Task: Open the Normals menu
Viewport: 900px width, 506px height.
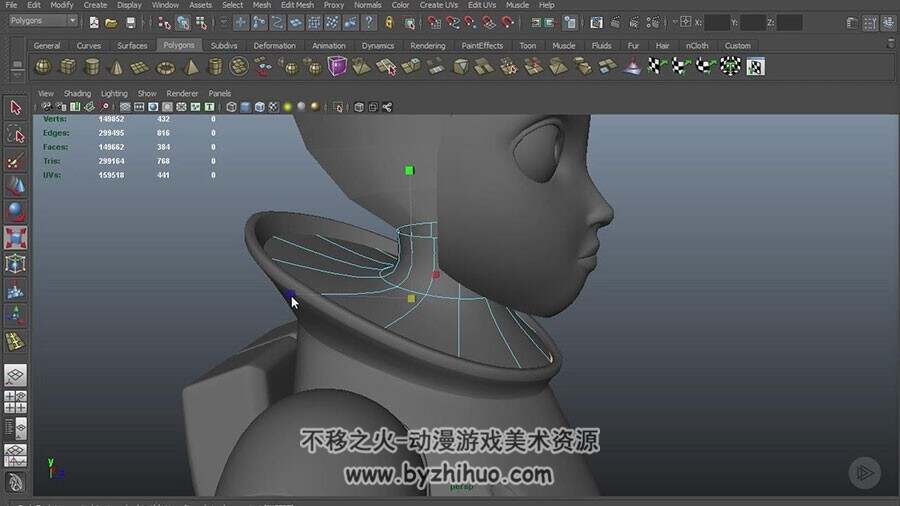Action: click(368, 5)
